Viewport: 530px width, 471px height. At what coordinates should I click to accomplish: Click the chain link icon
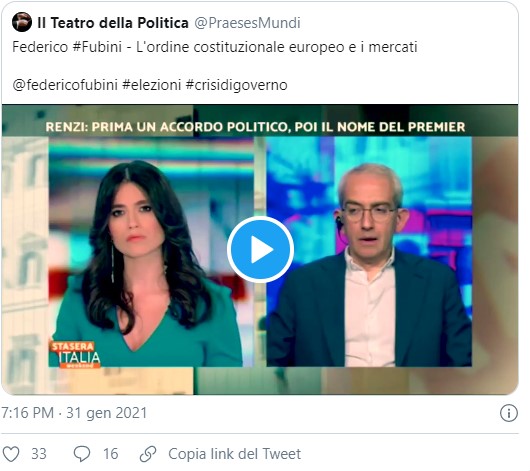click(148, 454)
